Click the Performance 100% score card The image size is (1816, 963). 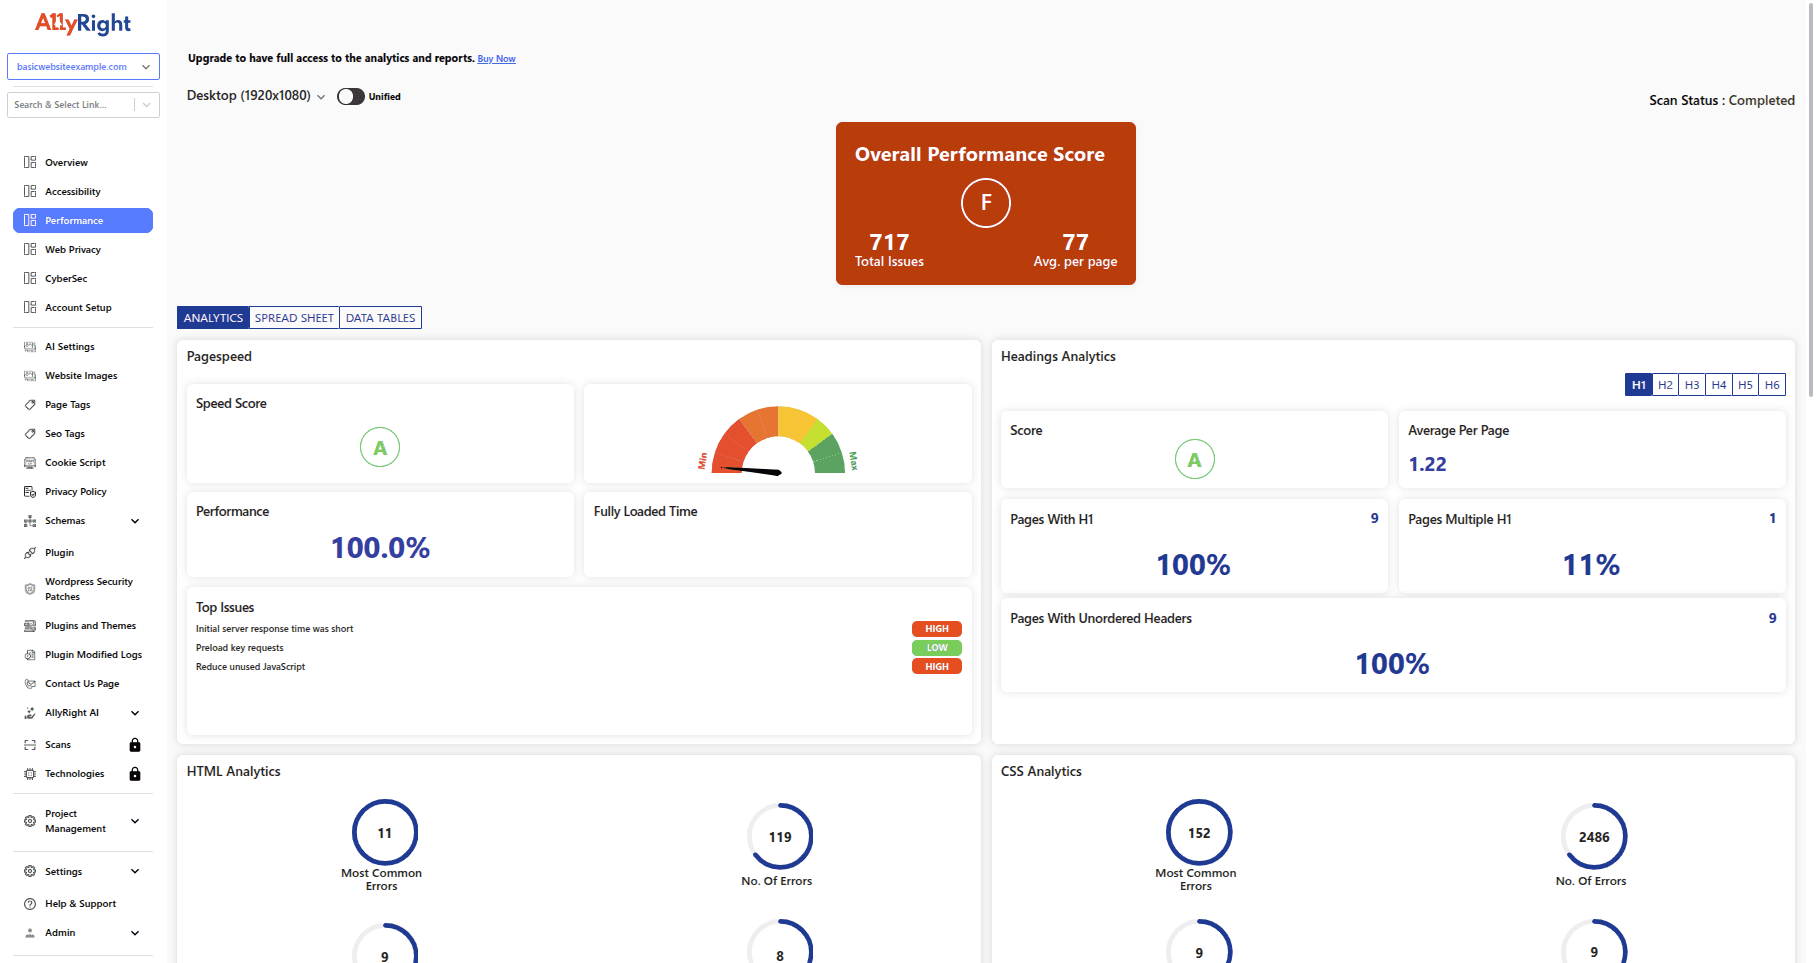380,534
